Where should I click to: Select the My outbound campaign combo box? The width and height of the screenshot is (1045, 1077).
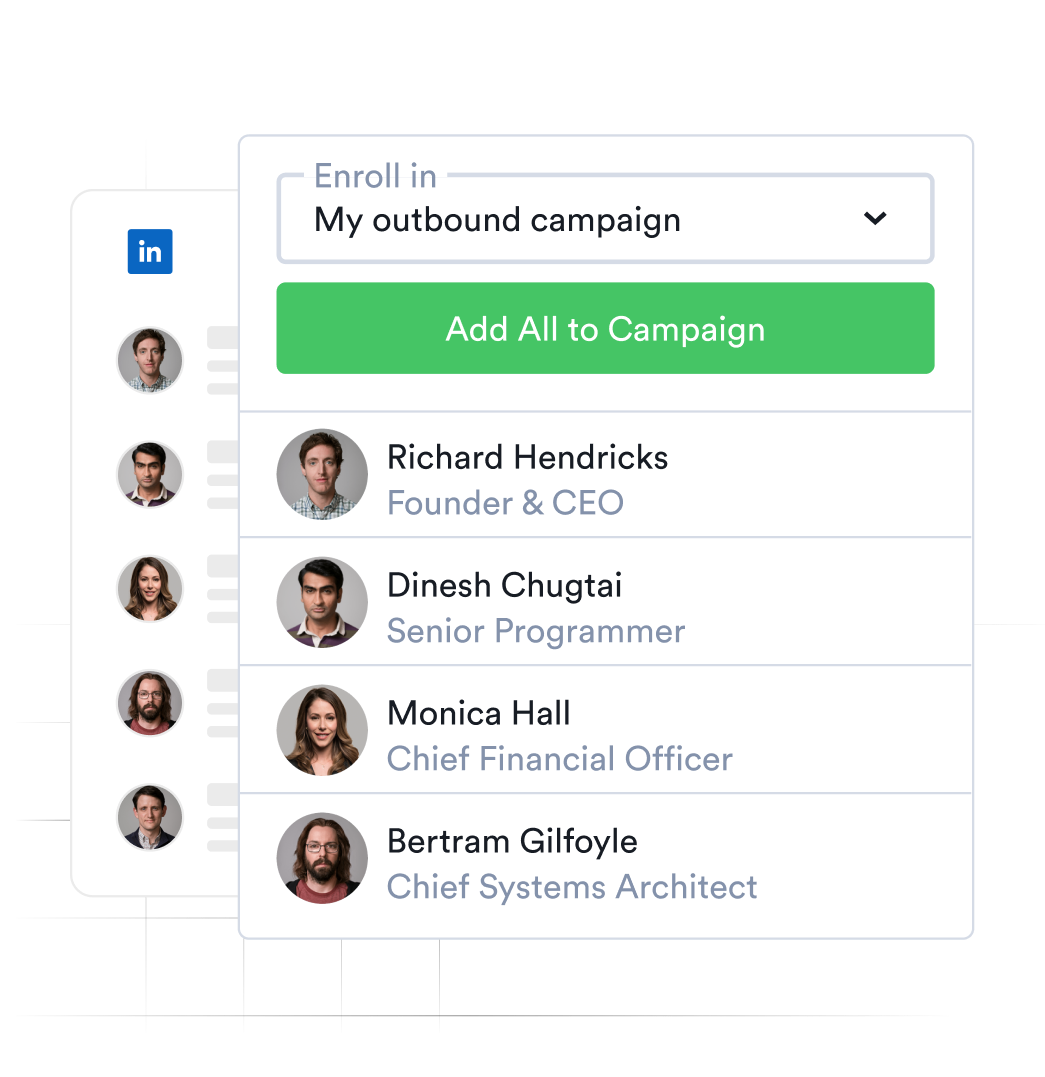(605, 218)
